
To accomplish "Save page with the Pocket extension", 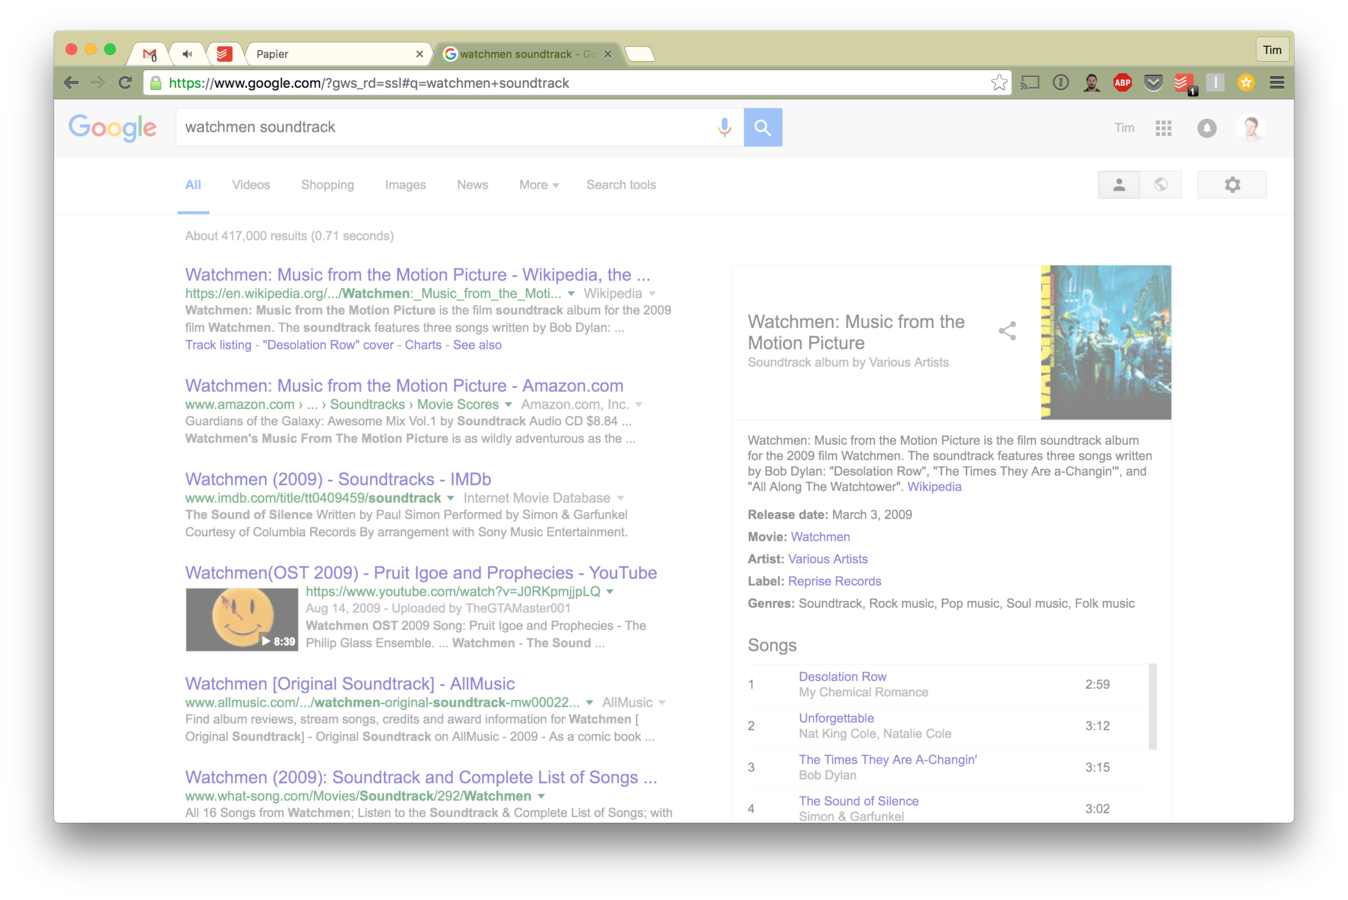I will tap(1153, 83).
